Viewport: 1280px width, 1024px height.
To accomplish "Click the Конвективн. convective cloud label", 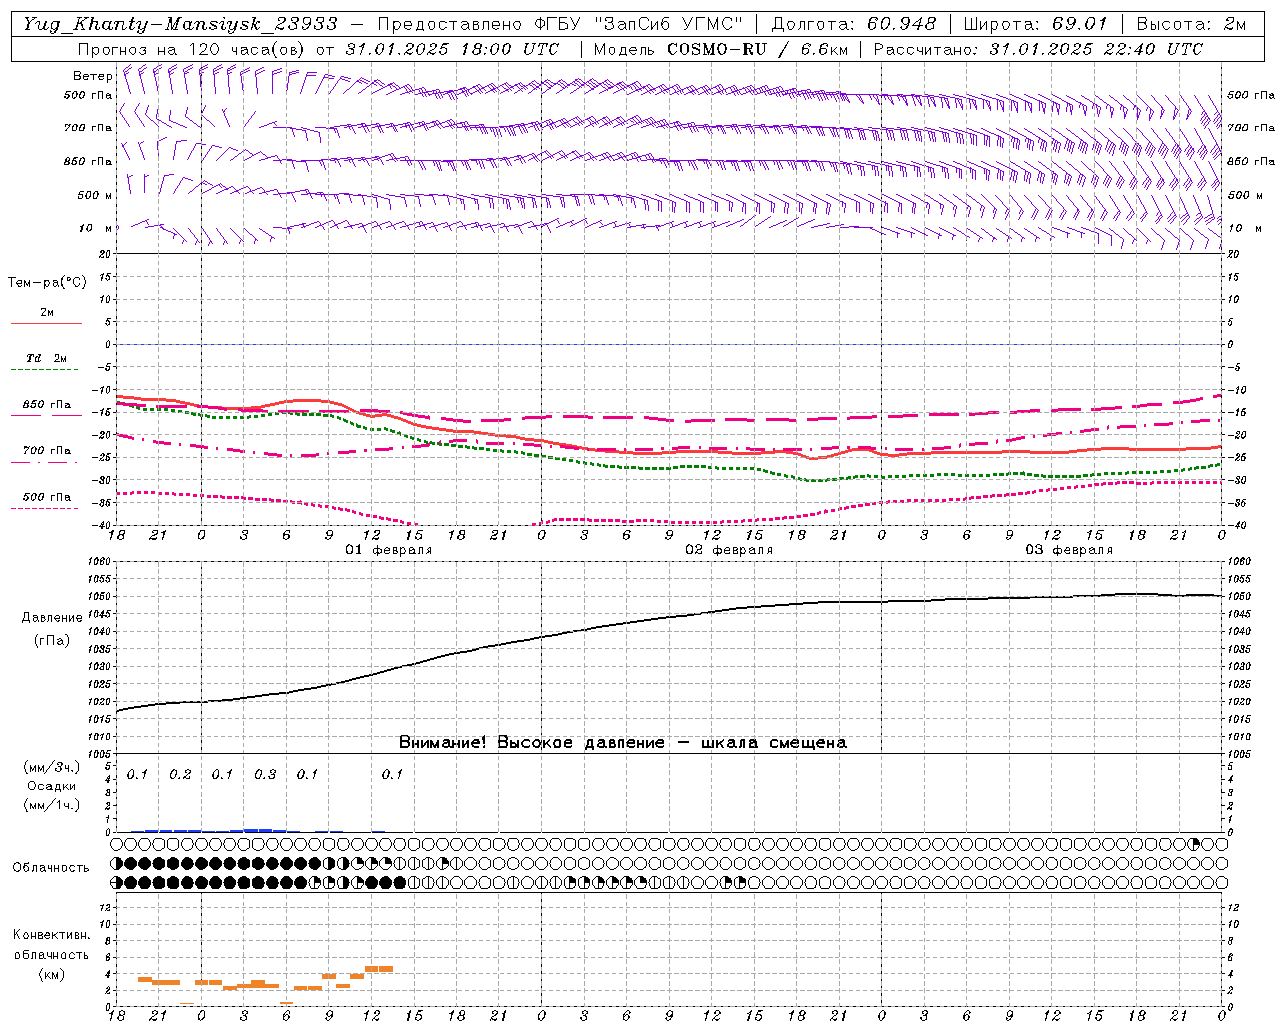I will coord(51,935).
